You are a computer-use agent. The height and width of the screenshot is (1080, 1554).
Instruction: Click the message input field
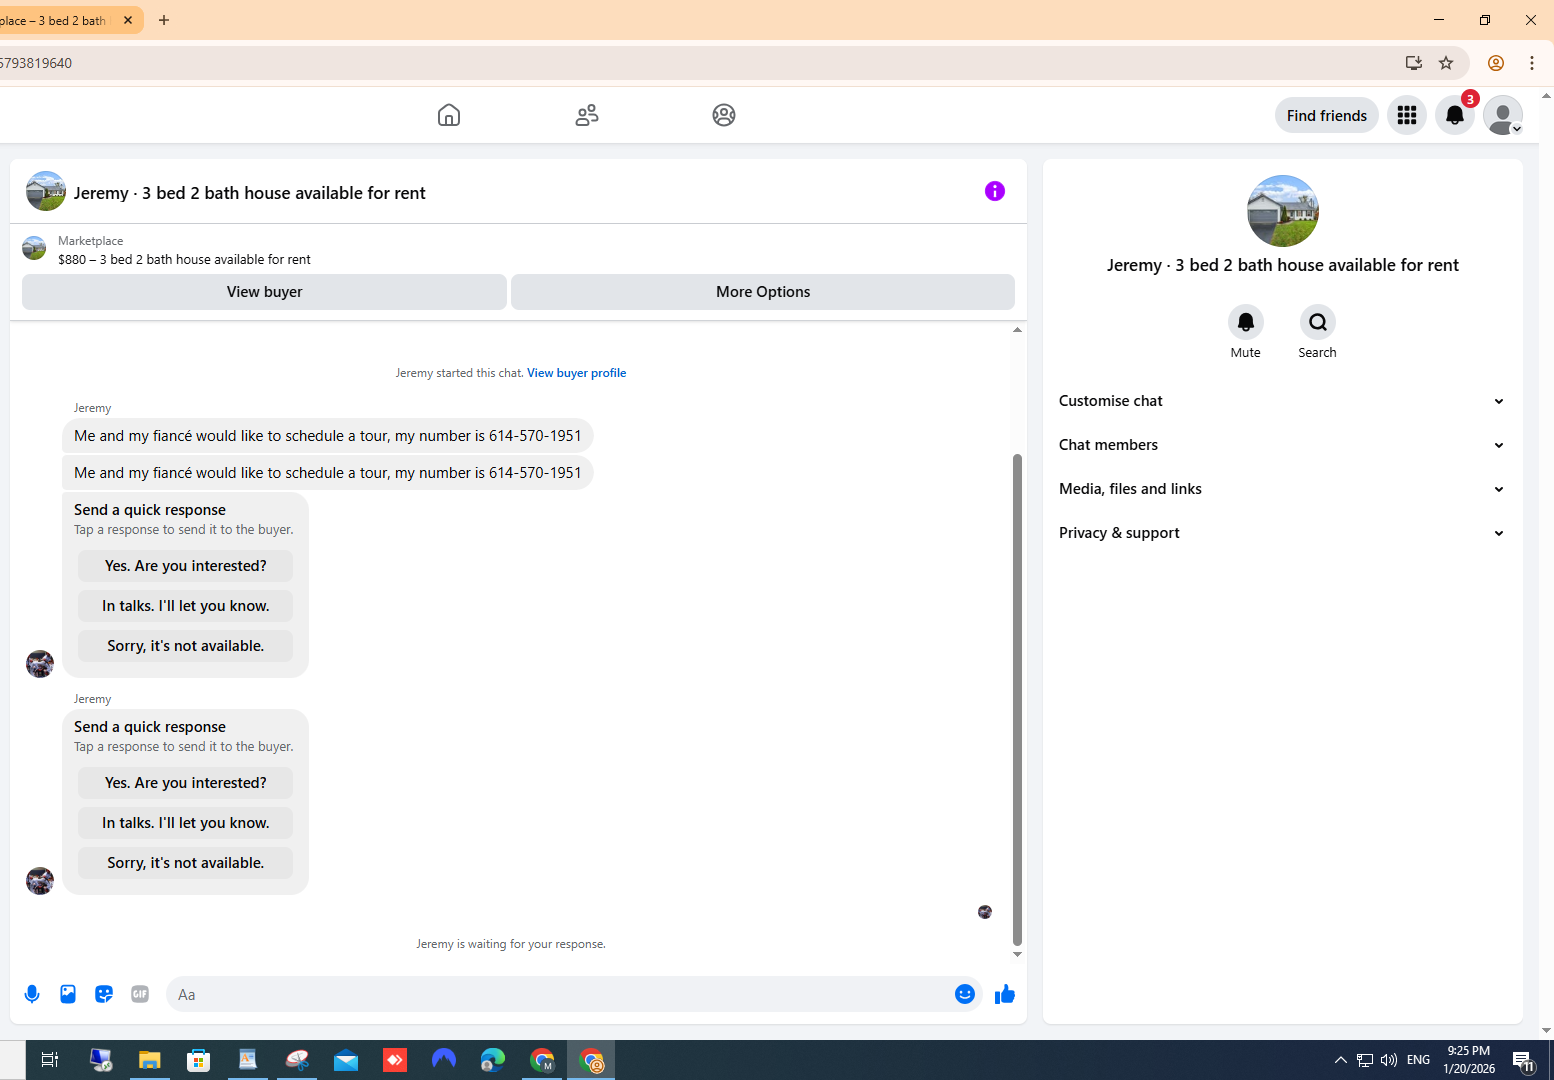coord(560,994)
